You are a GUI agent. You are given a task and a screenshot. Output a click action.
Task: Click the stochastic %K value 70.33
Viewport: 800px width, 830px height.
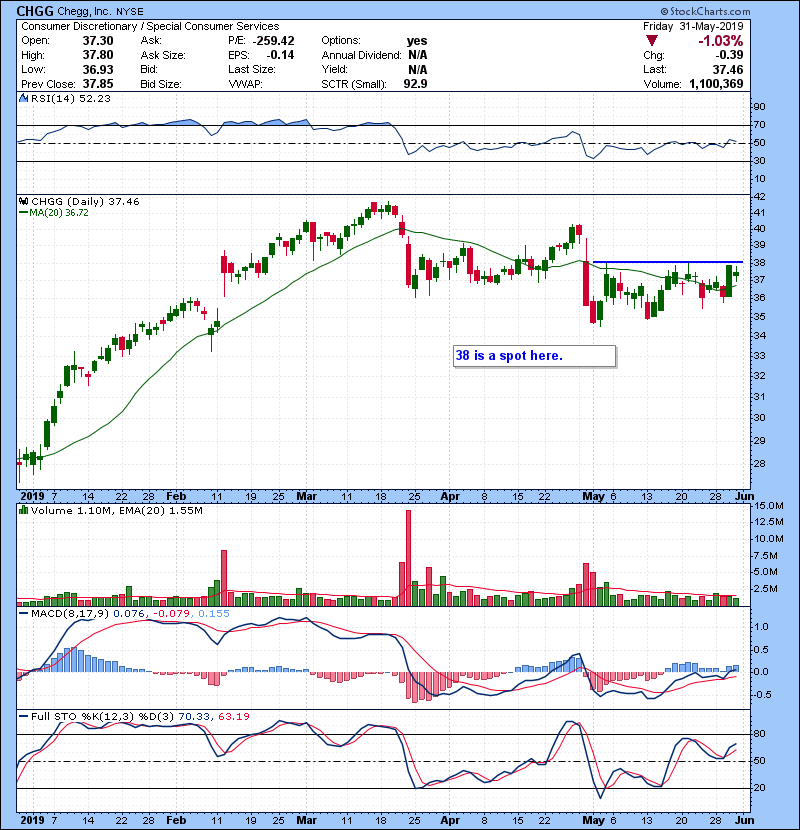click(194, 717)
